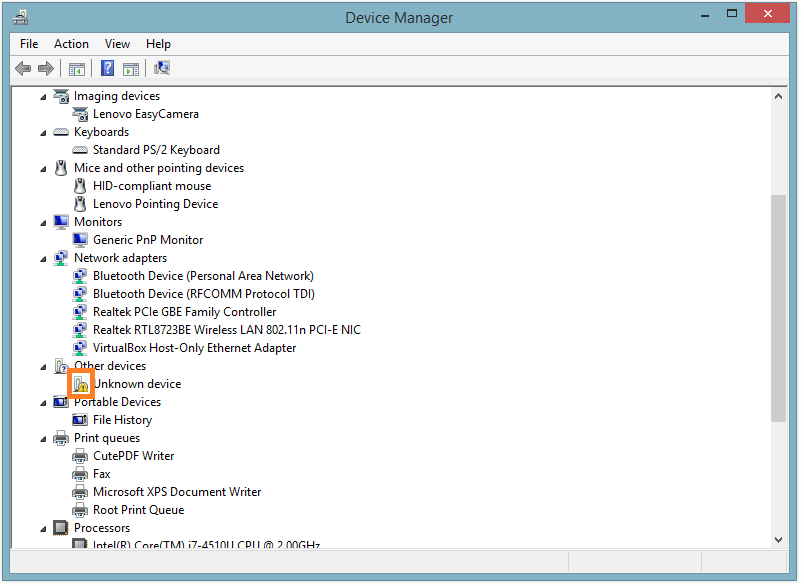Open the View menu

tap(117, 44)
